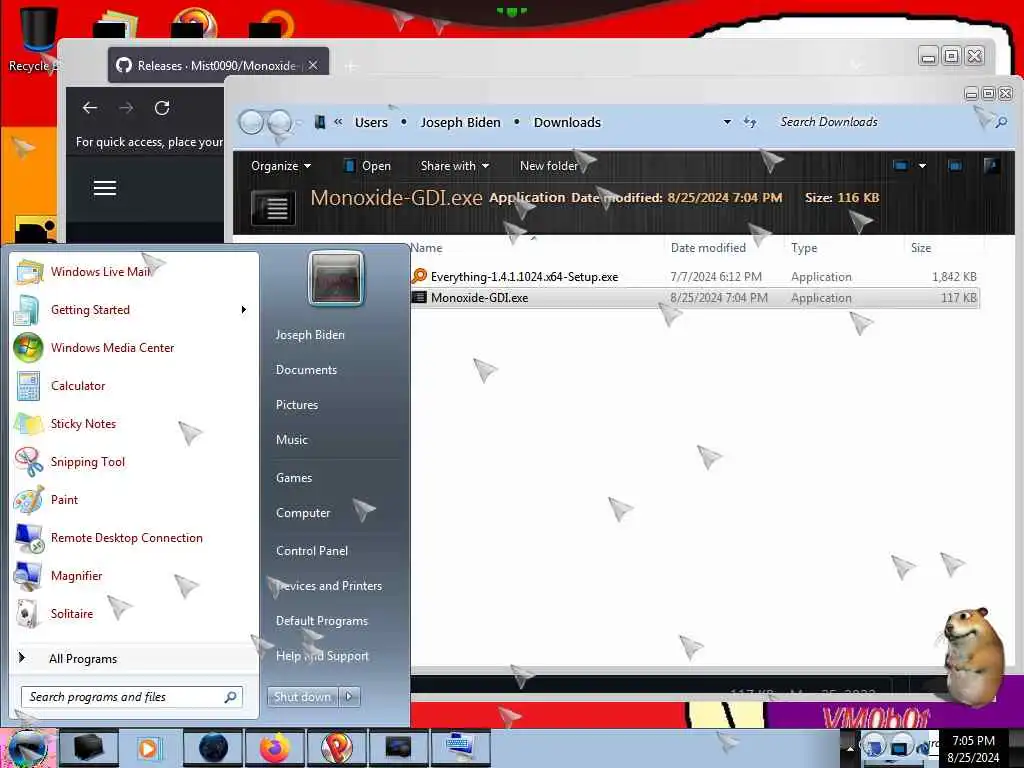The image size is (1024, 768).
Task: Open Windows Live Mail from Start menu
Action: (100, 272)
